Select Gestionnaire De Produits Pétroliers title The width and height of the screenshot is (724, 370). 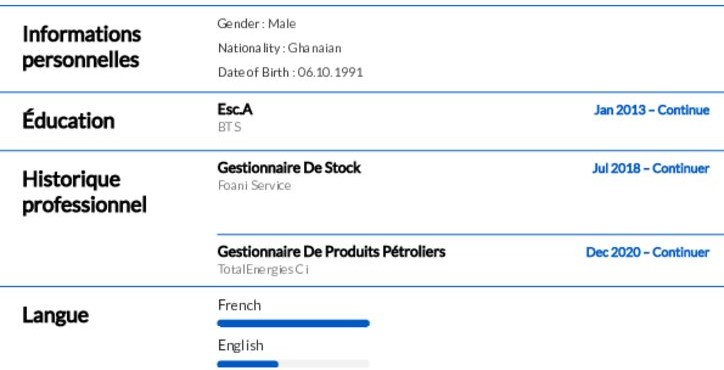click(332, 252)
